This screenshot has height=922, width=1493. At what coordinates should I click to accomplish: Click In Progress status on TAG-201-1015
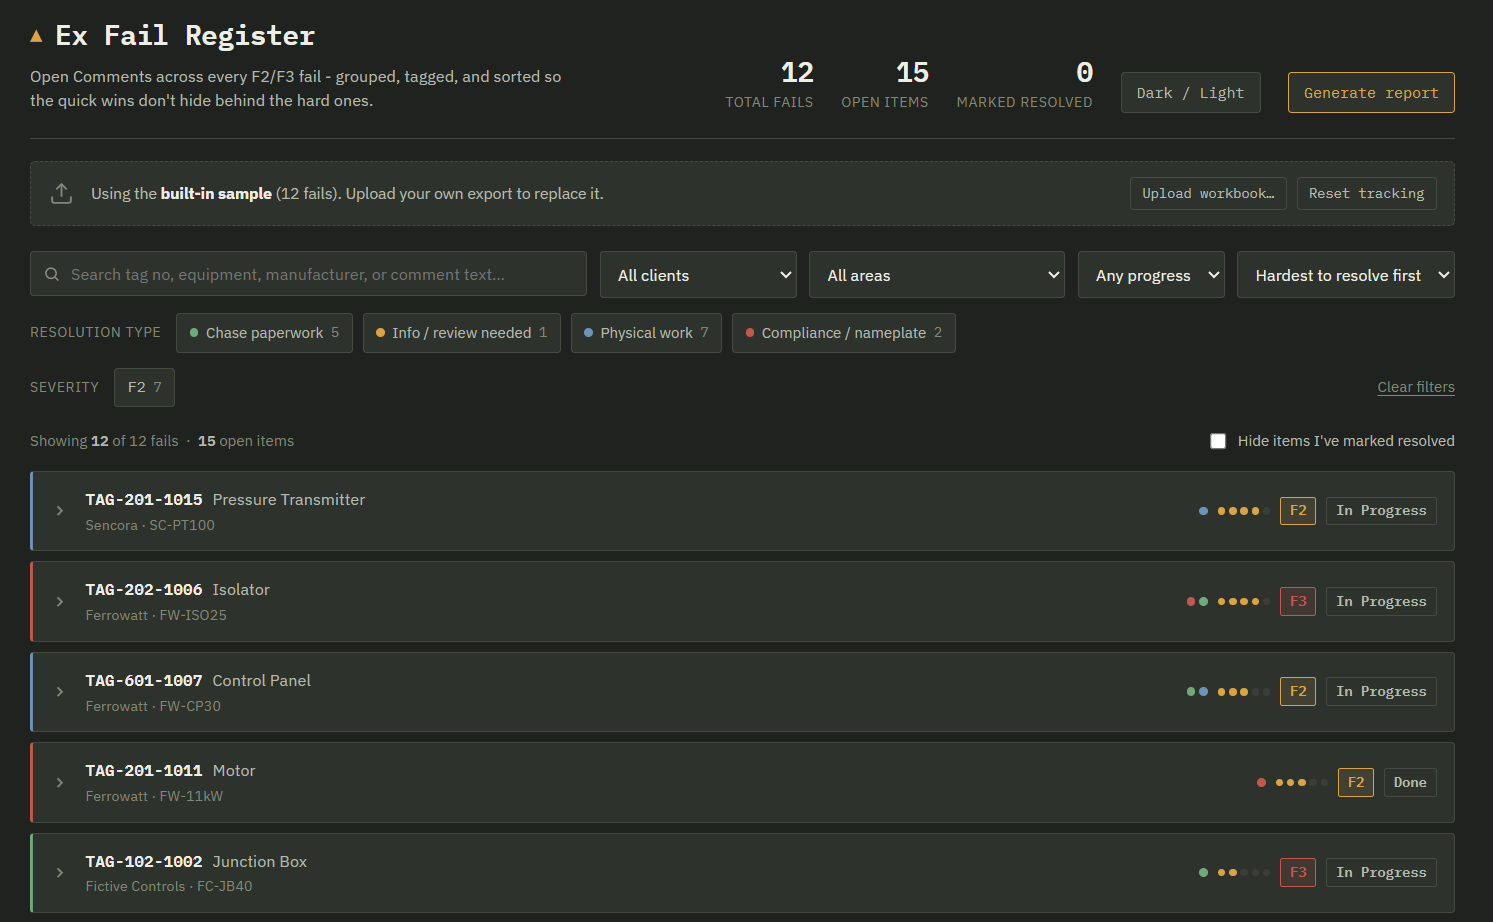(1381, 511)
